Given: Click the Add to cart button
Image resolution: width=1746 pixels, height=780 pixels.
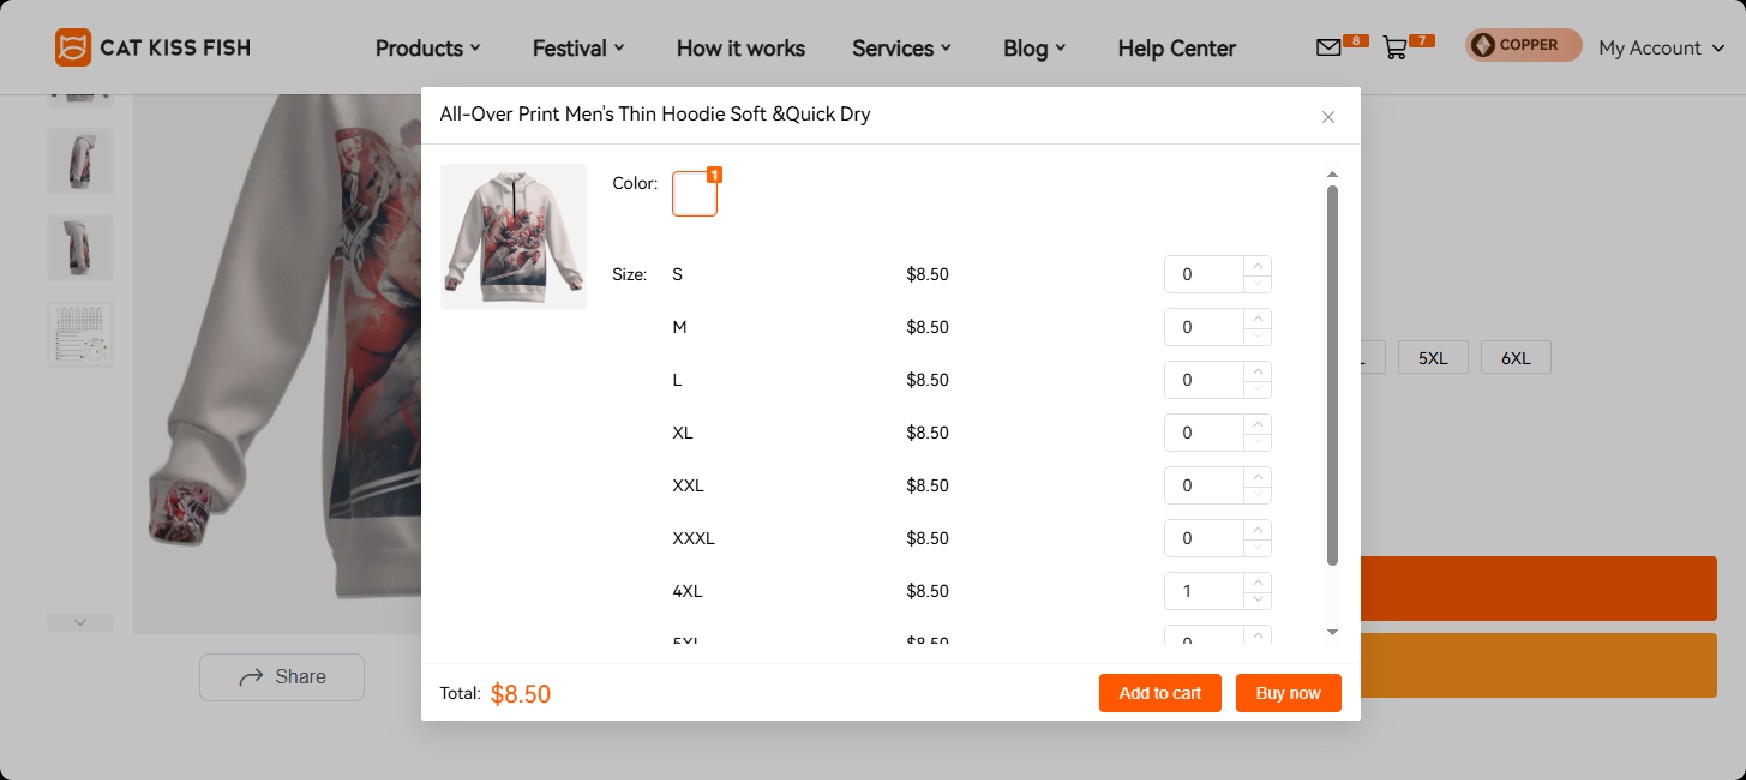Looking at the screenshot, I should tap(1160, 693).
